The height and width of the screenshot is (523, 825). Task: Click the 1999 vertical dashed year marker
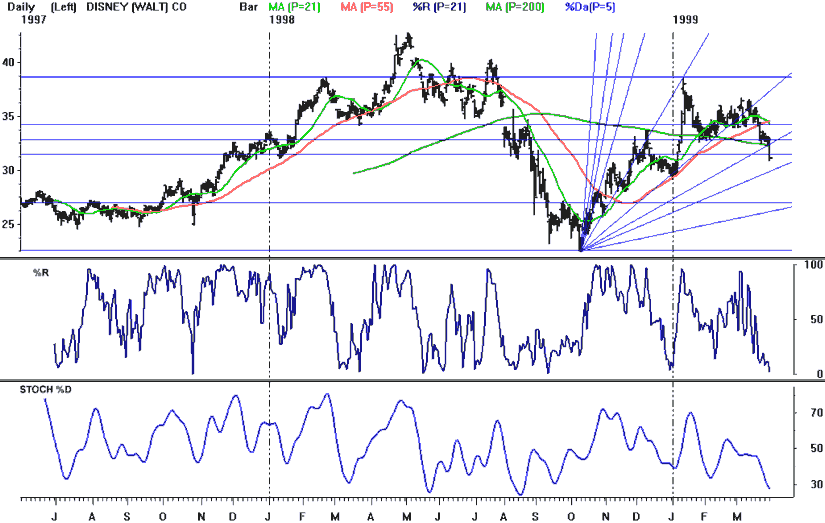[673, 263]
